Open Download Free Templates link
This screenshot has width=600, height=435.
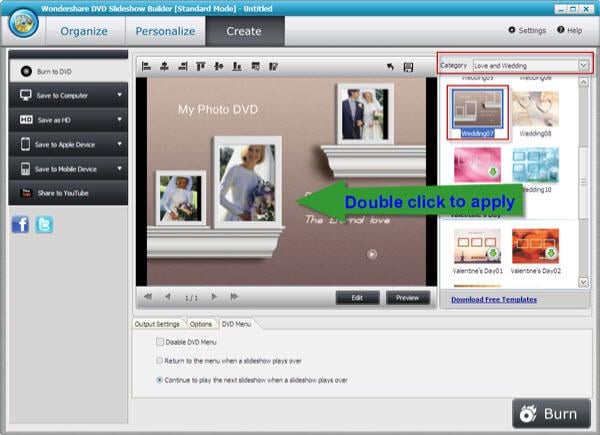point(494,300)
